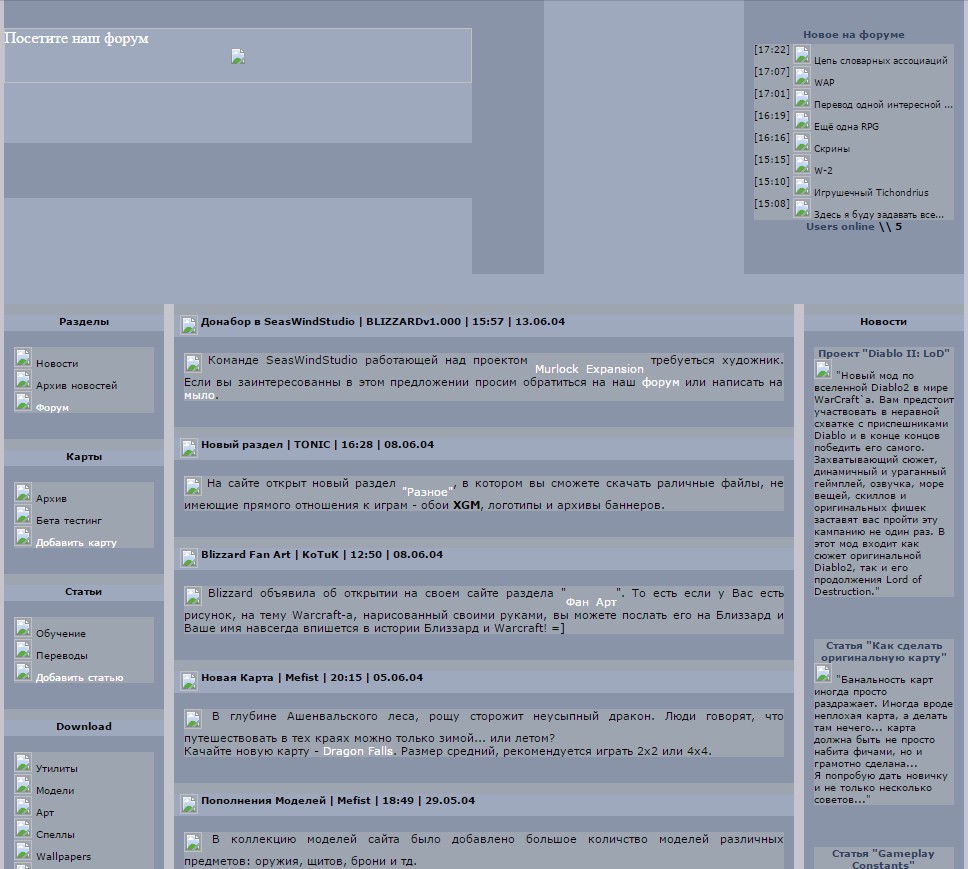Click the icon beside forum topic 'W-2'
The image size is (968, 869).
802,164
